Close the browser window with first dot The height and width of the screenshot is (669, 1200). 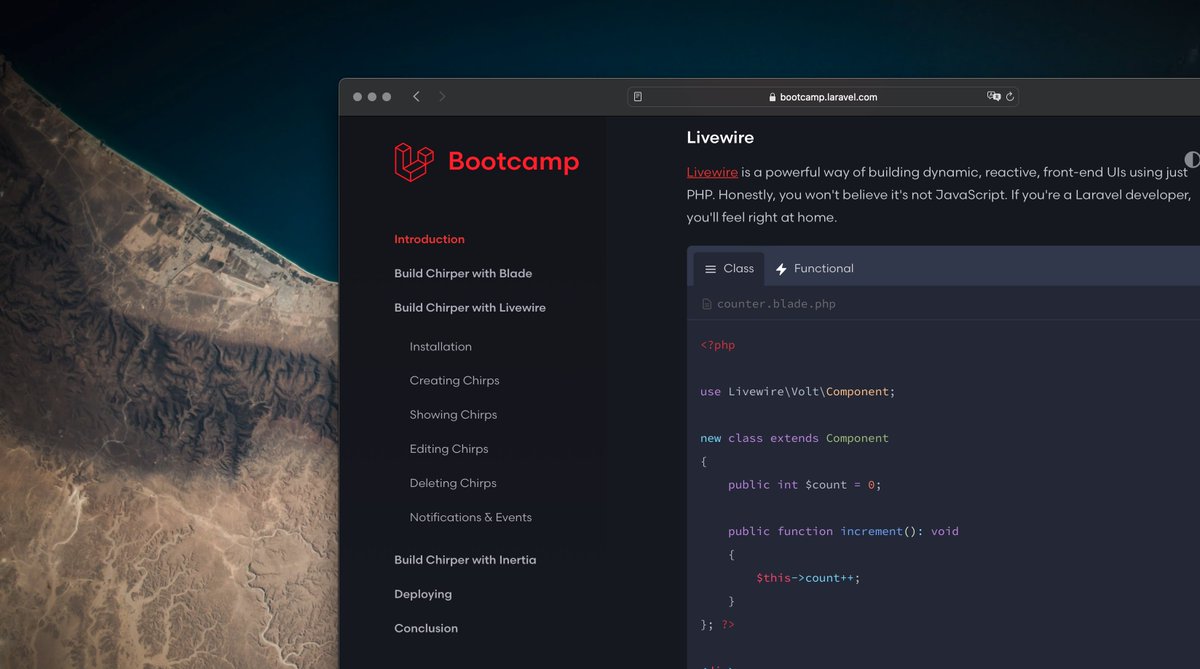(358, 97)
